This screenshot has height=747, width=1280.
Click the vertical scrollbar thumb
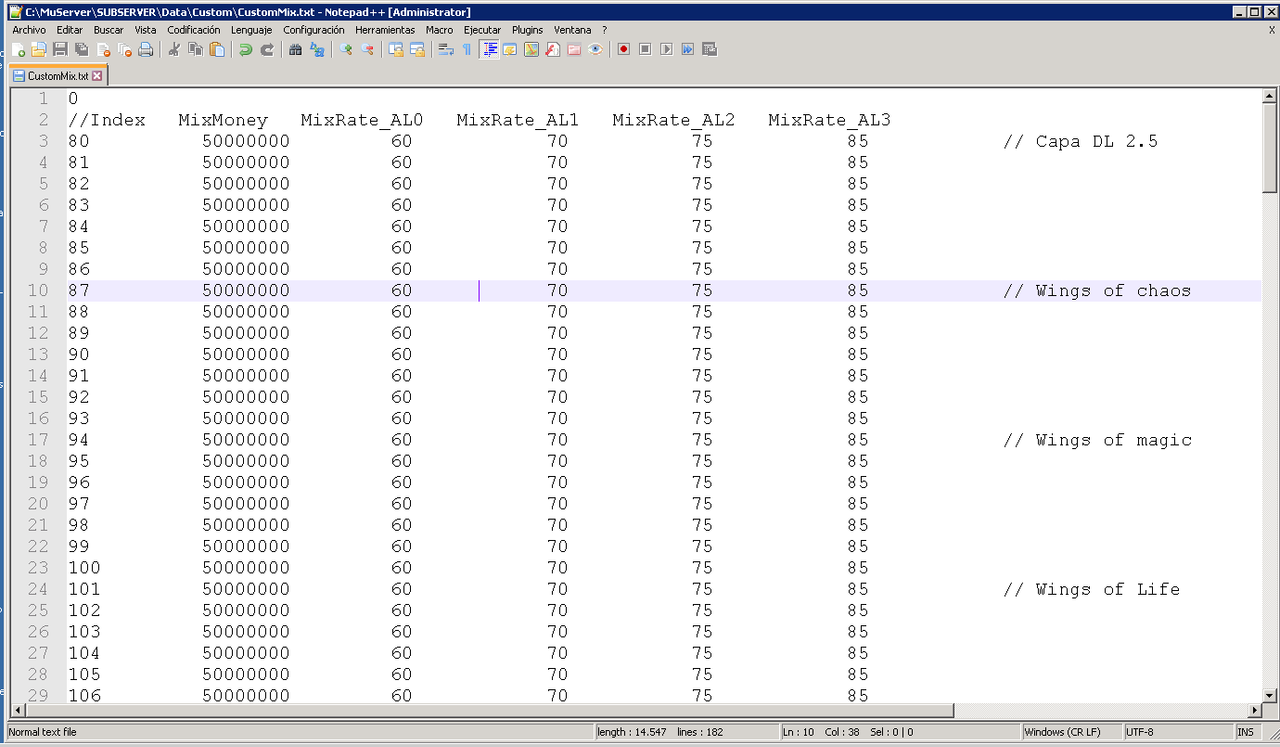pos(1270,148)
